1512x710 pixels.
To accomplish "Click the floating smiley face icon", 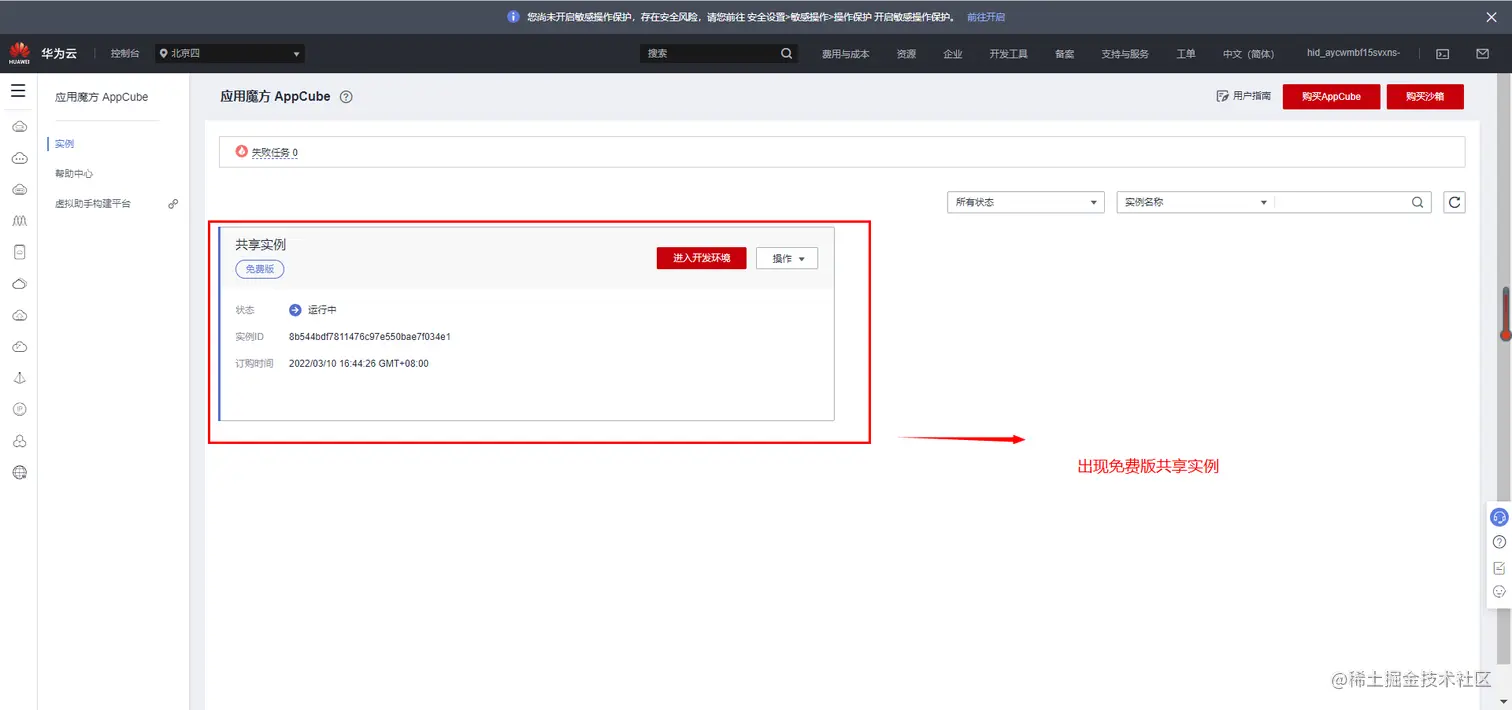I will click(x=1498, y=592).
